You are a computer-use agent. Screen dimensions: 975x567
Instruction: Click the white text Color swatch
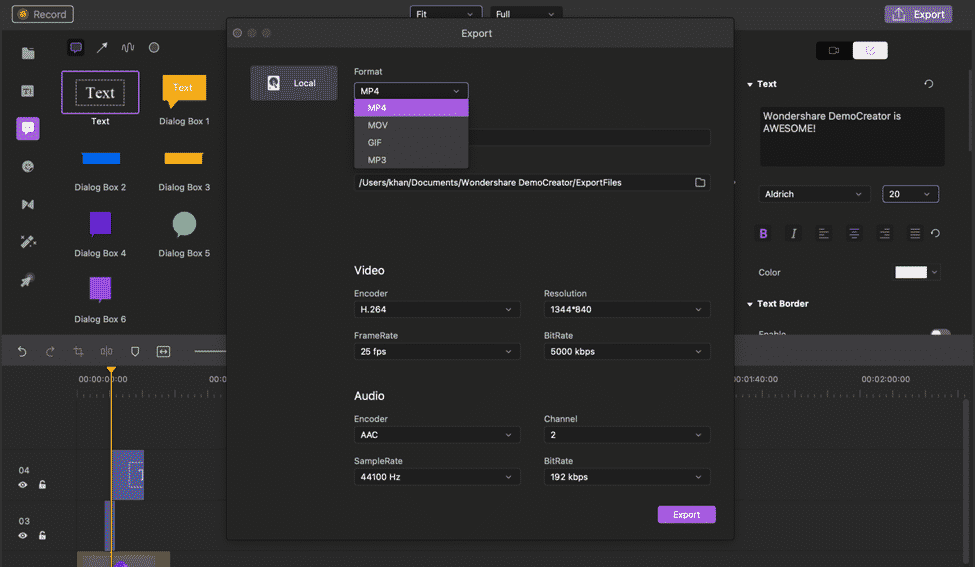pos(911,272)
